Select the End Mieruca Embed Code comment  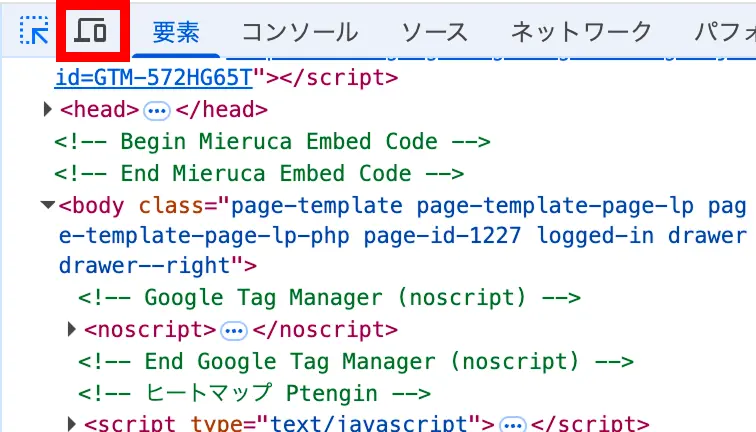tap(259, 174)
